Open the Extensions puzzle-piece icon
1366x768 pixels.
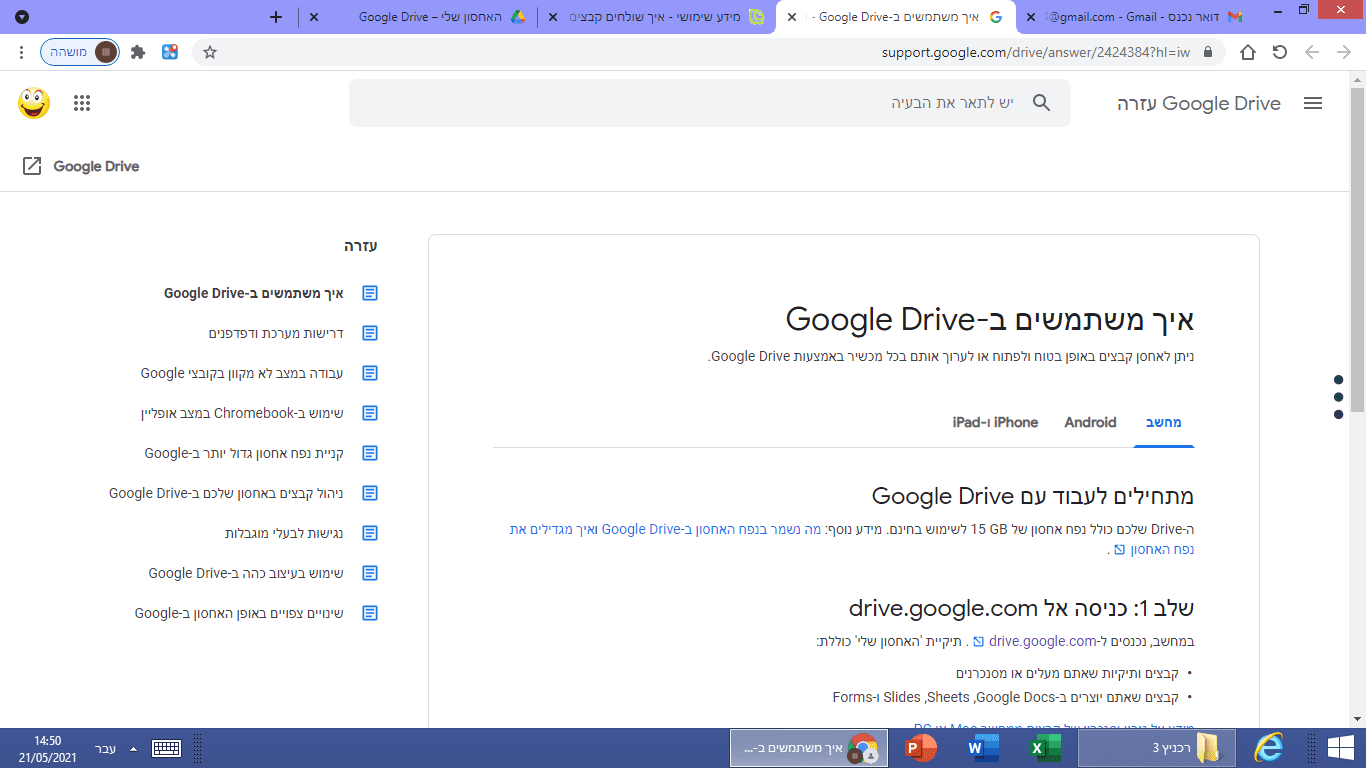[x=138, y=52]
